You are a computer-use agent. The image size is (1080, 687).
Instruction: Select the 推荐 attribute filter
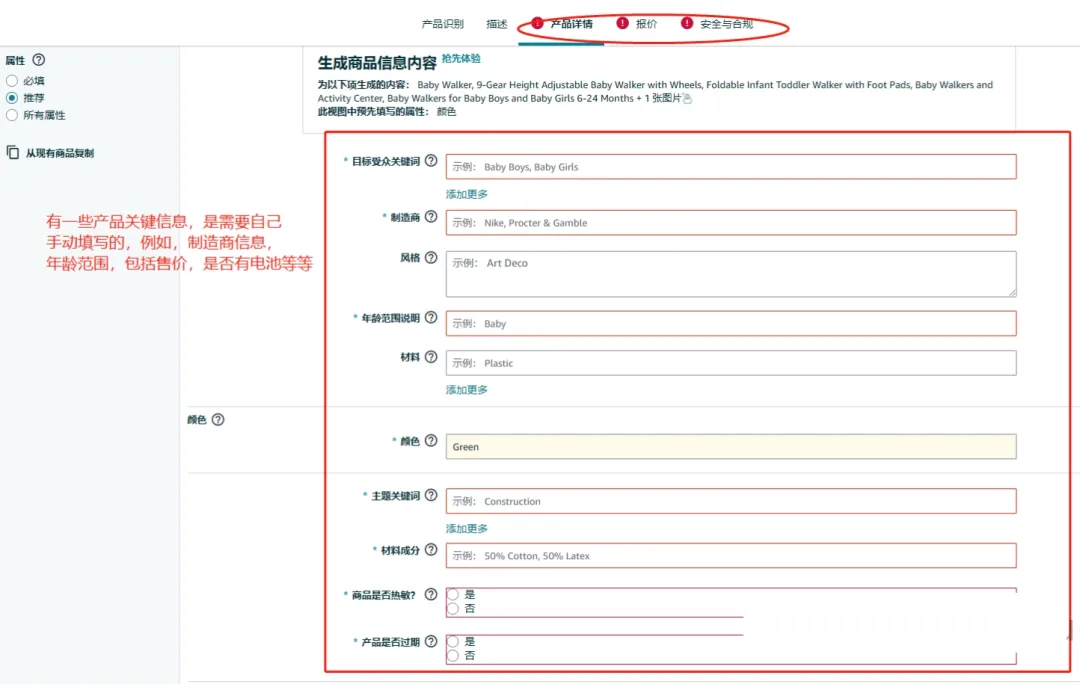(12, 98)
